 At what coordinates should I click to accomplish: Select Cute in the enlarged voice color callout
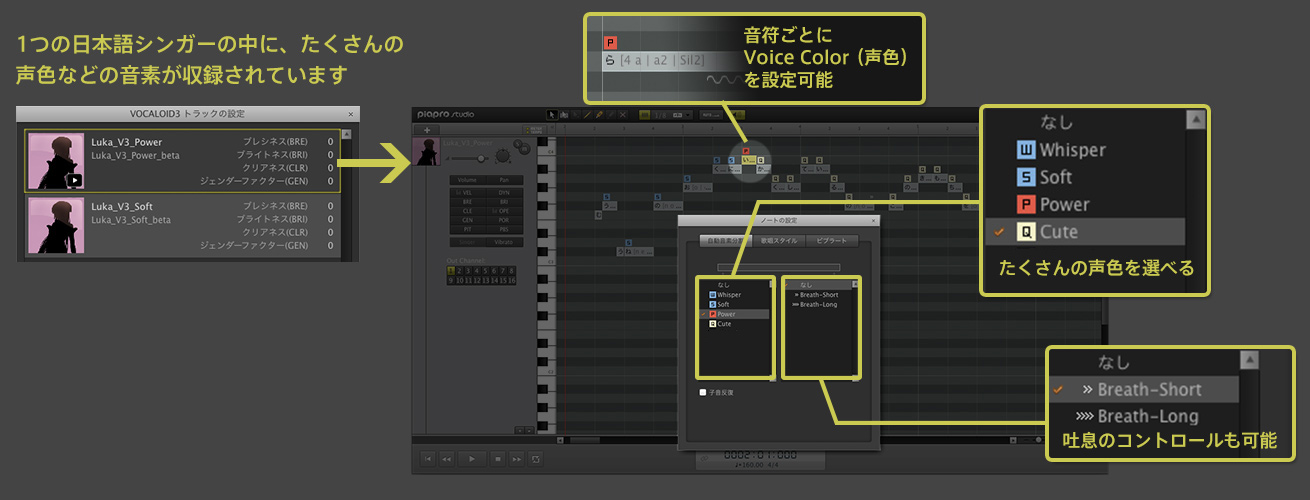[1084, 232]
